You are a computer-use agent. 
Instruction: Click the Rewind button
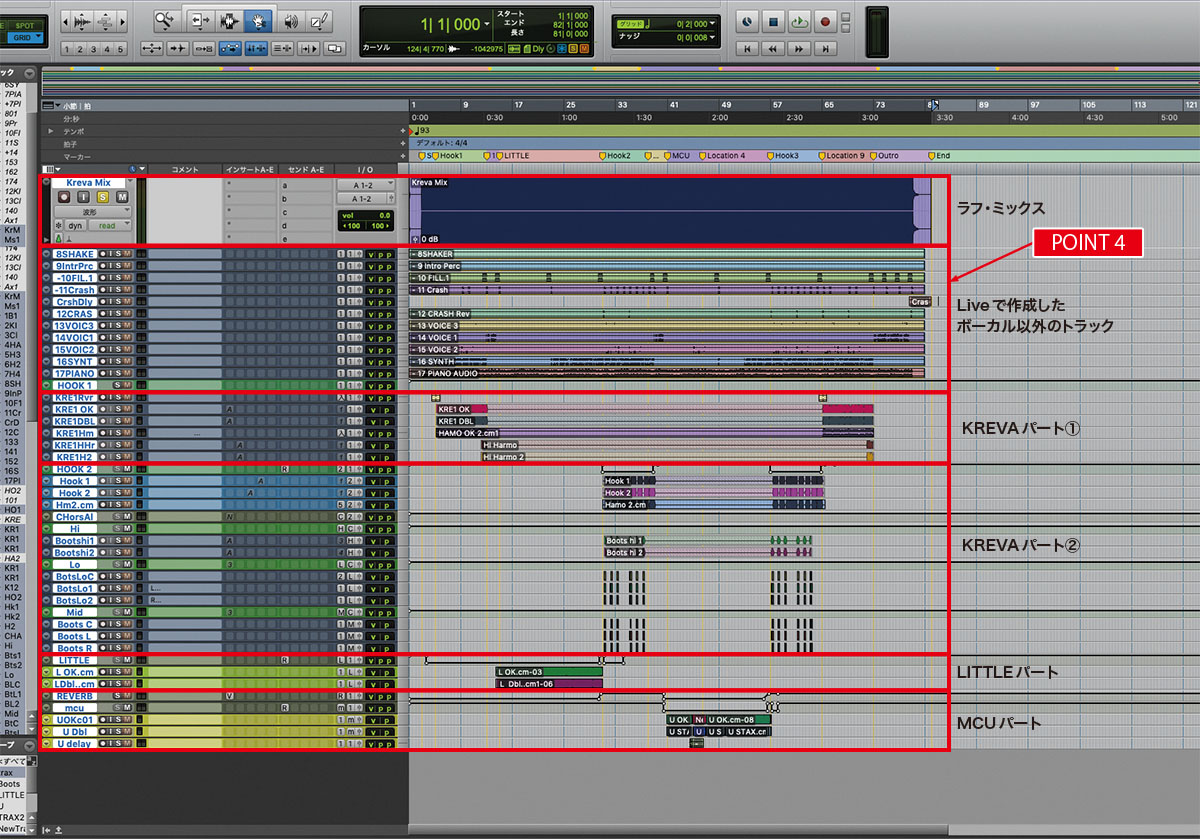coord(774,48)
